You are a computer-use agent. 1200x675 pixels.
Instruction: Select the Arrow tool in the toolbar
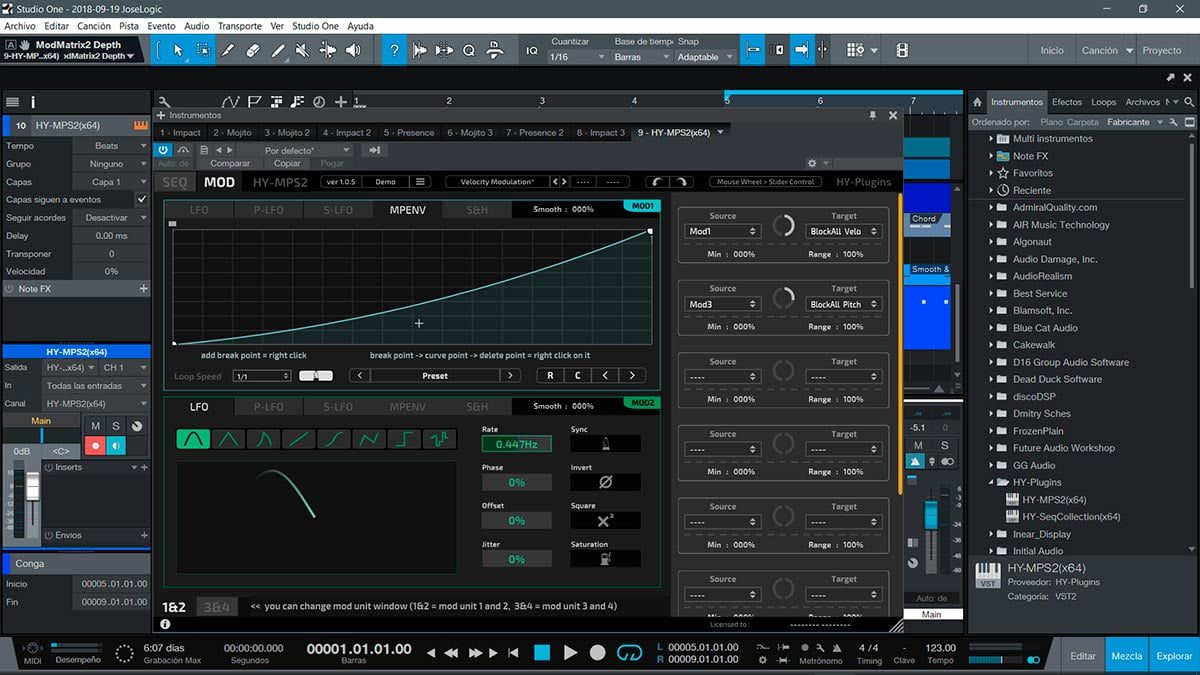coord(178,50)
